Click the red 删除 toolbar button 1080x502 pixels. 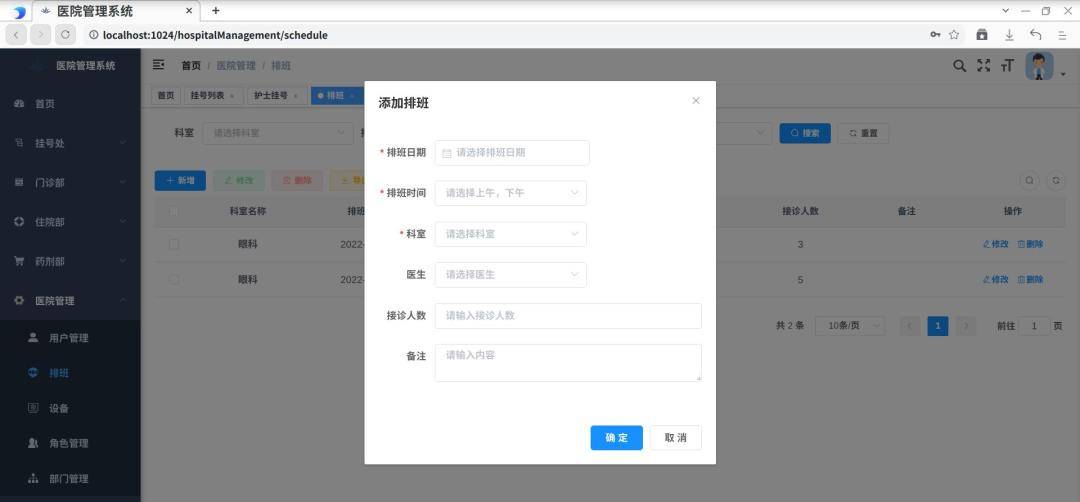click(298, 181)
